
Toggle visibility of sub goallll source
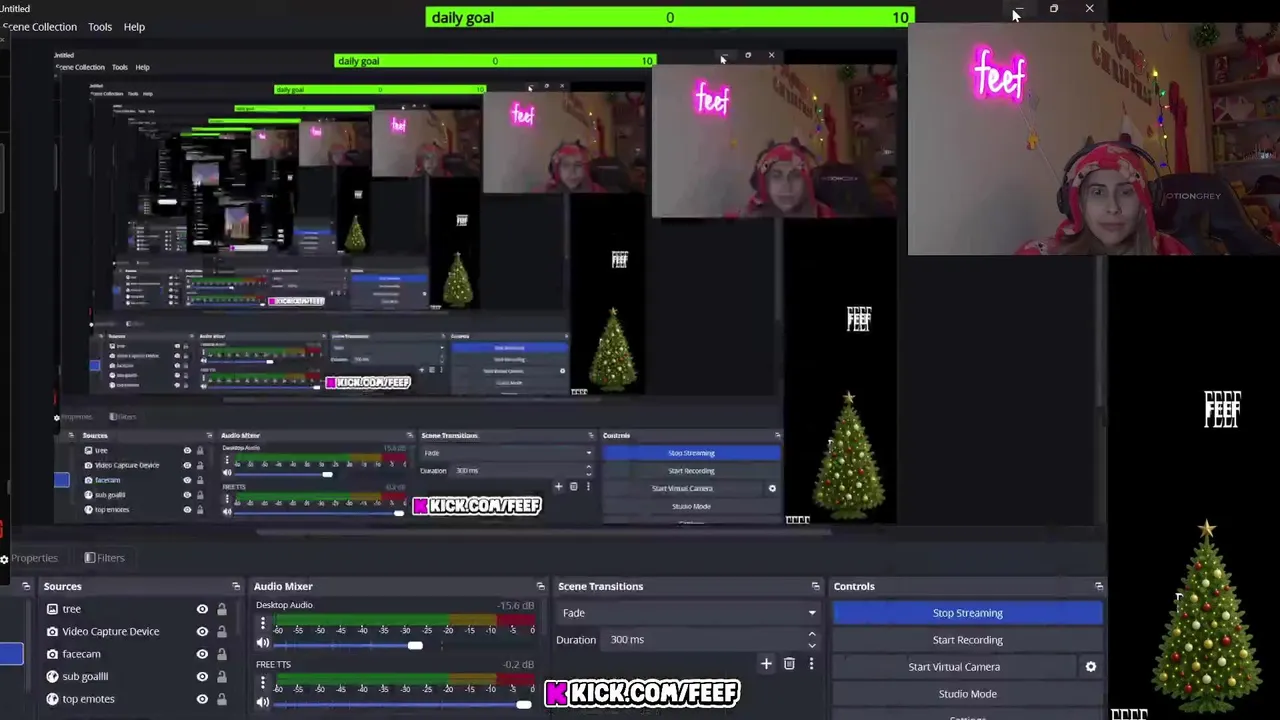pyautogui.click(x=202, y=676)
